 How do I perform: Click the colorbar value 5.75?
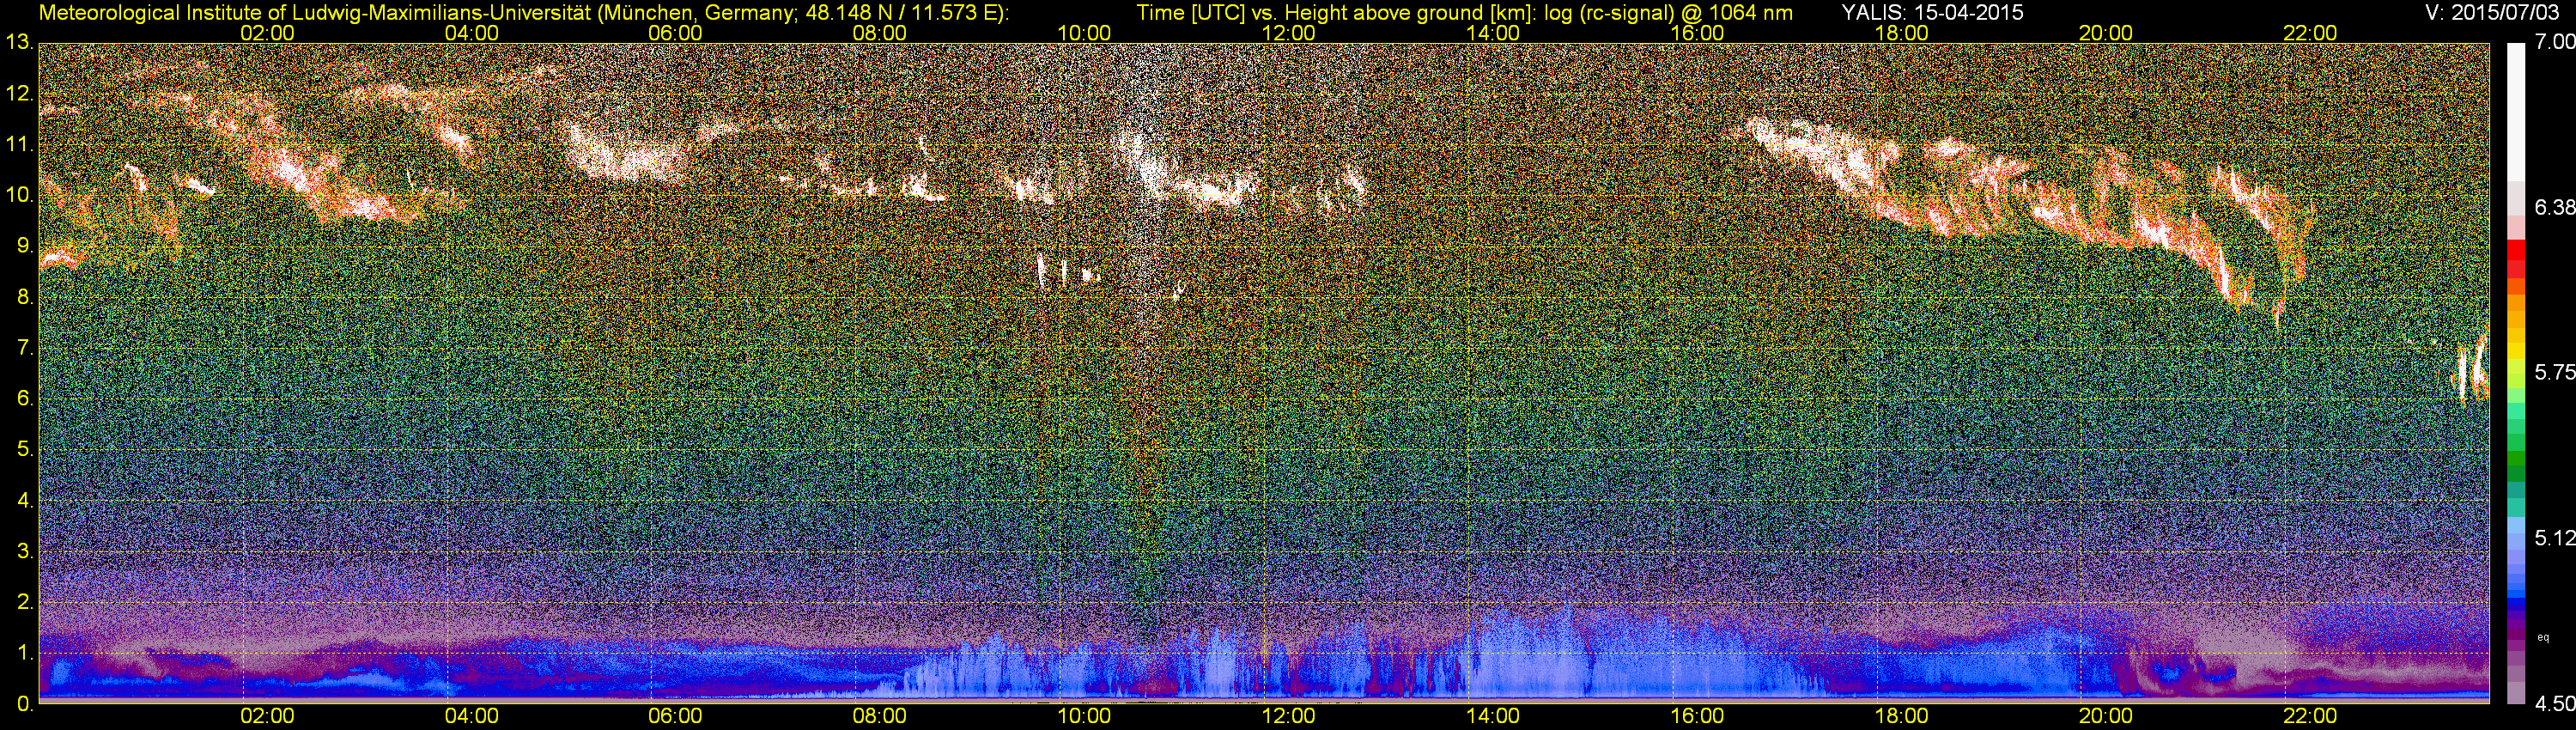[x=2555, y=372]
